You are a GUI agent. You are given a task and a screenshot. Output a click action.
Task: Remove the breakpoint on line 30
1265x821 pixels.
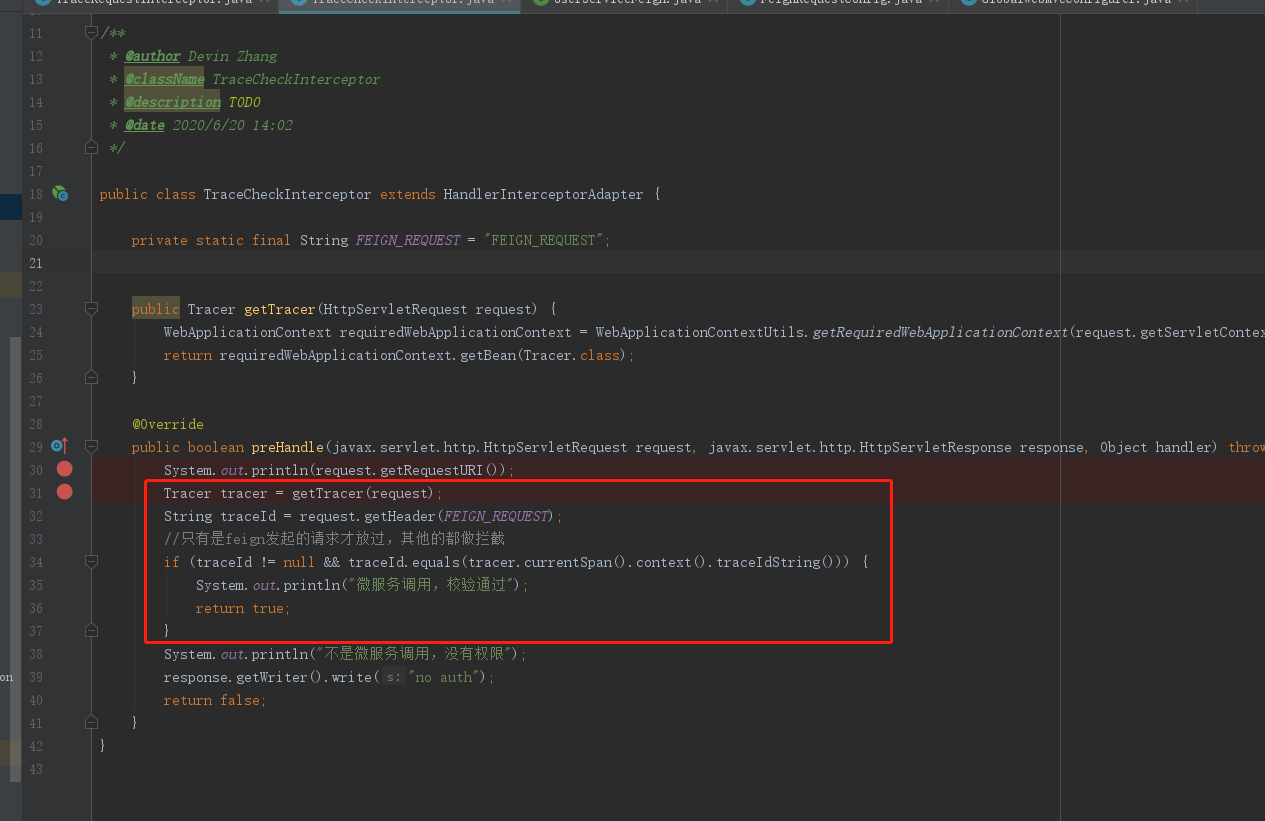click(x=65, y=469)
